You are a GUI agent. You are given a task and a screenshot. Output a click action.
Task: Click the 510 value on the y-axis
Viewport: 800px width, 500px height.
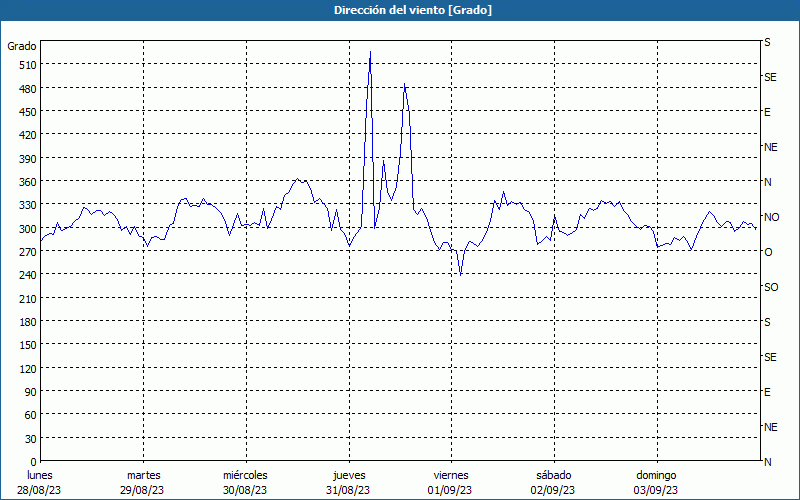[x=27, y=65]
